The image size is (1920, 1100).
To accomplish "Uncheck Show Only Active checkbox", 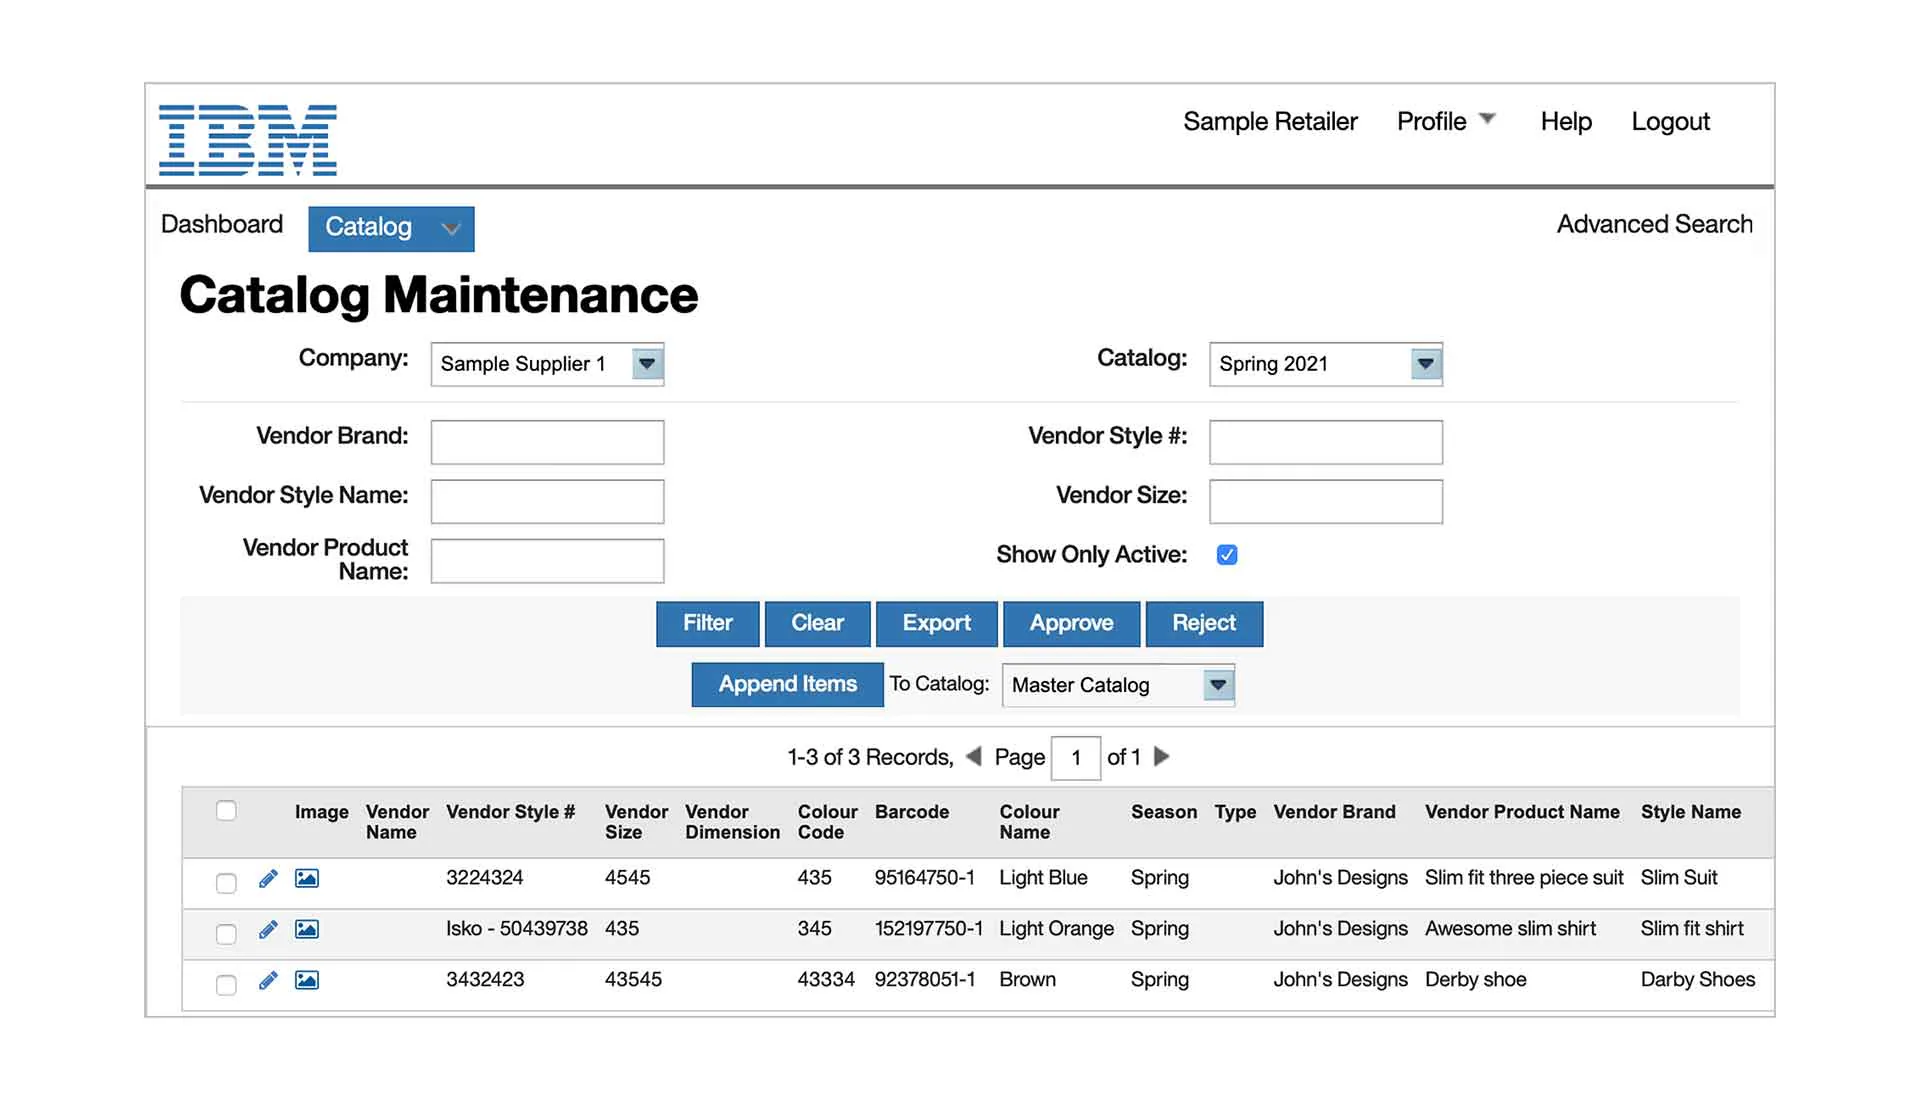I will [1227, 555].
